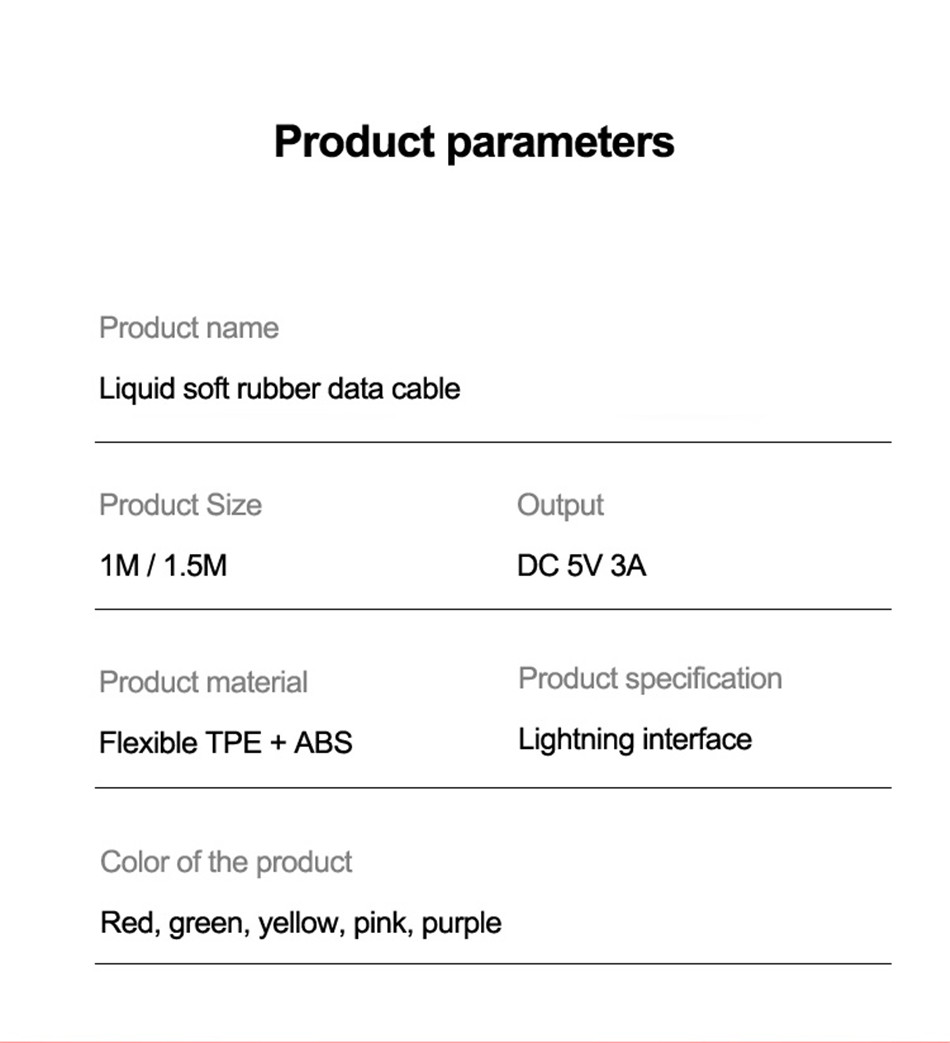Click the "Product name" label
This screenshot has width=950, height=1043.
189,328
